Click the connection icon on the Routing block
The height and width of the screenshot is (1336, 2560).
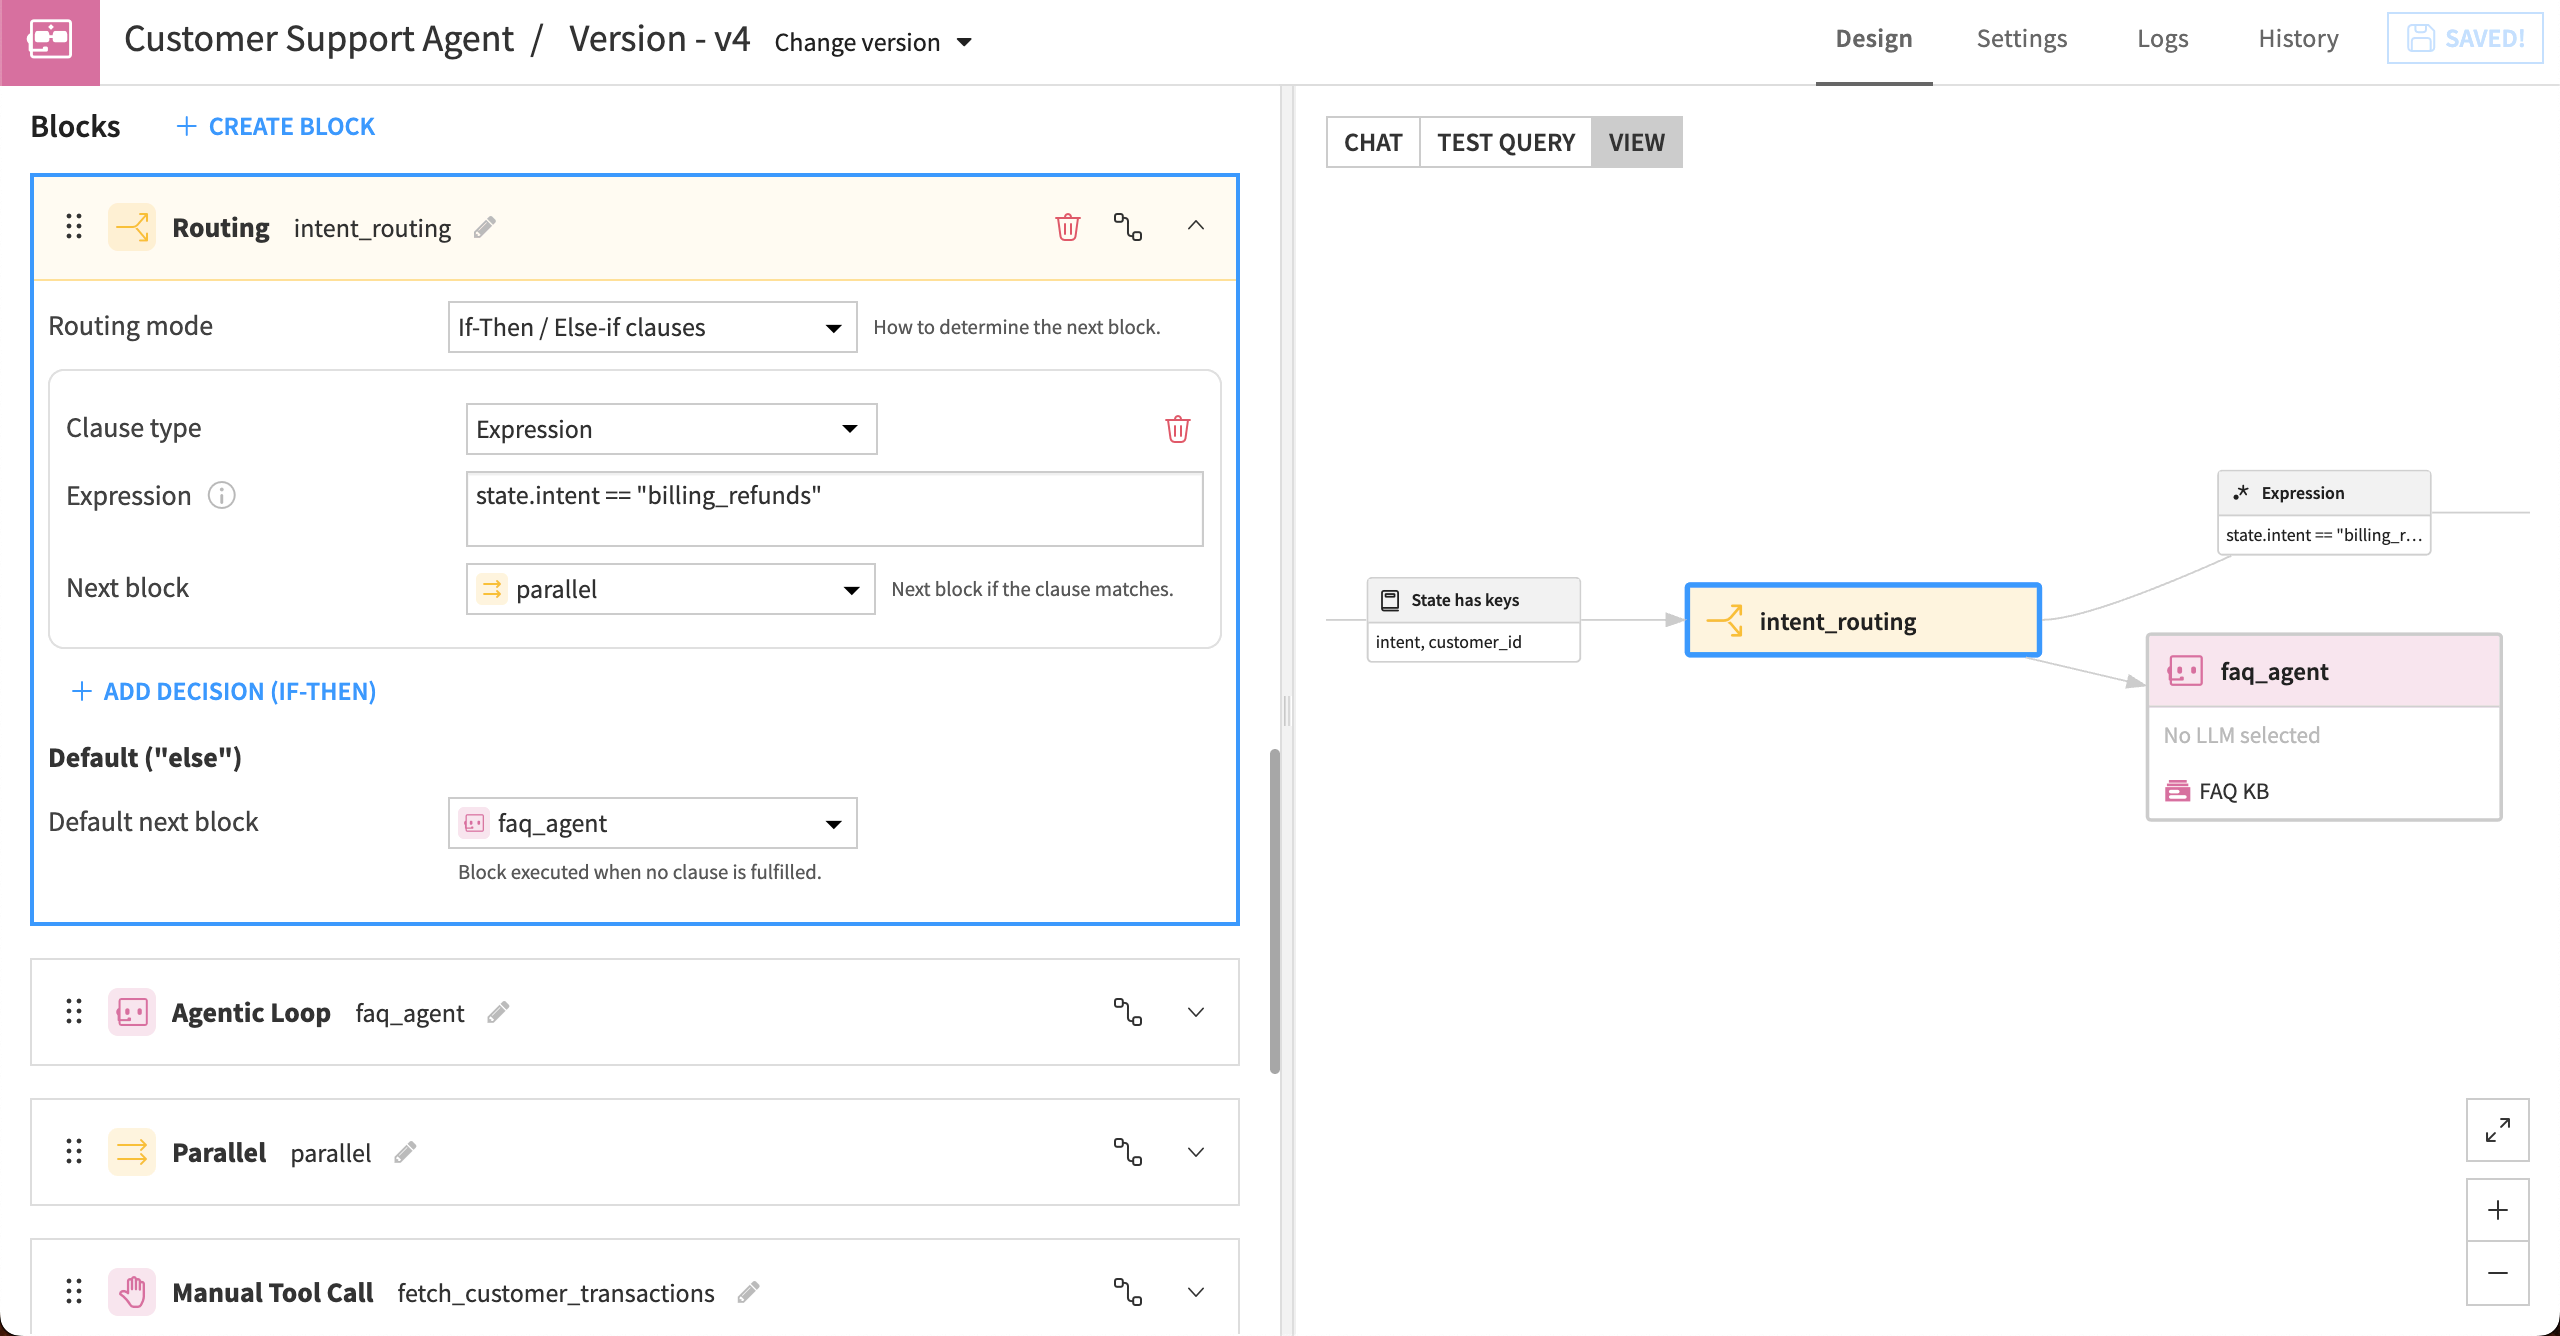pos(1128,227)
